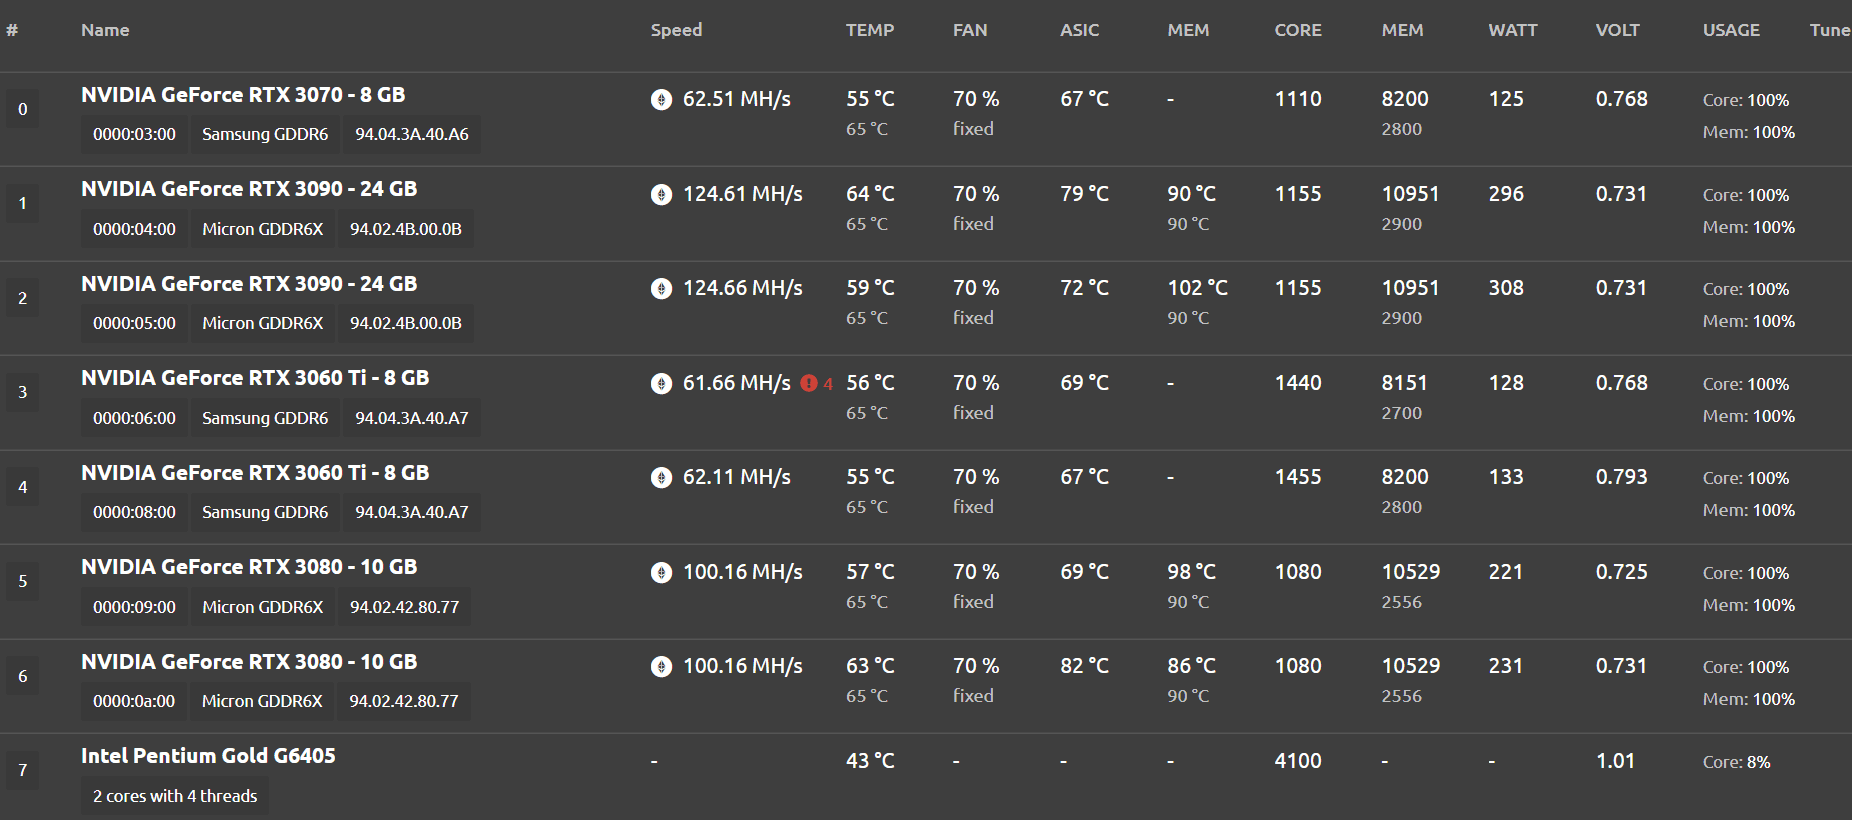This screenshot has height=820, width=1852.
Task: Click the Samsung GDDR6 tag on RTX 3070
Action: tap(265, 134)
